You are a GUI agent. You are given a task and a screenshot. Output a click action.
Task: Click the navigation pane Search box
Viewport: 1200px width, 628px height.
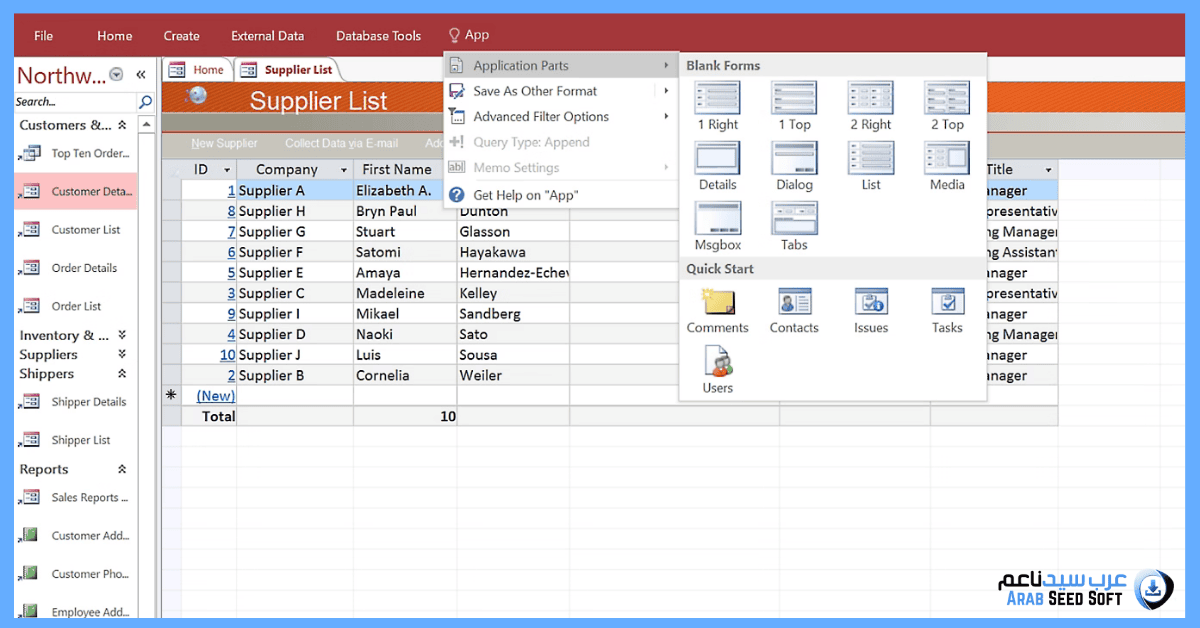tap(75, 102)
